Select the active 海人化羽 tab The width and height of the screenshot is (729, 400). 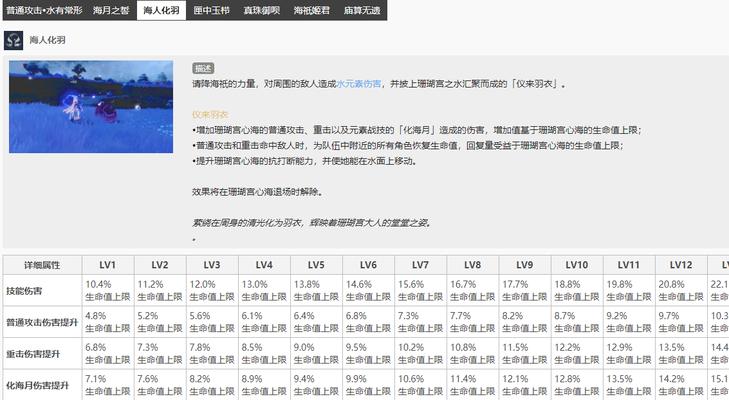(x=161, y=10)
